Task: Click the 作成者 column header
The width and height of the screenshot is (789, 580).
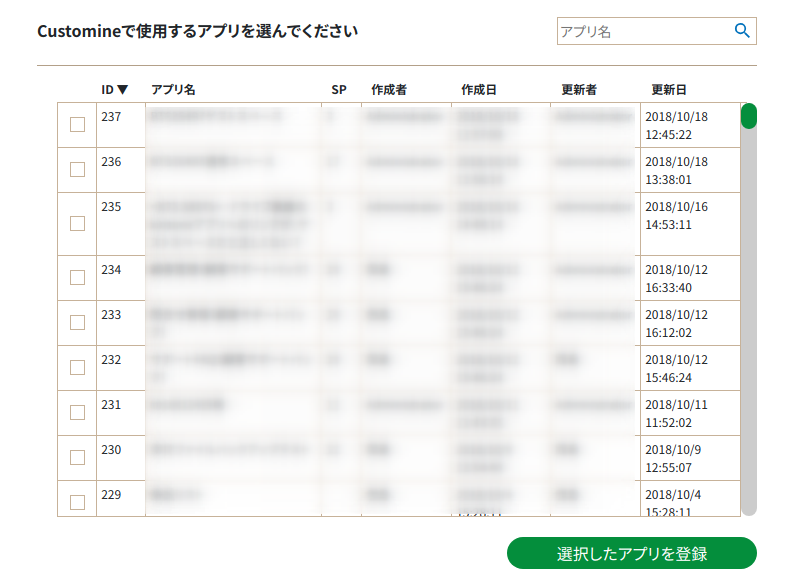Action: click(x=389, y=90)
